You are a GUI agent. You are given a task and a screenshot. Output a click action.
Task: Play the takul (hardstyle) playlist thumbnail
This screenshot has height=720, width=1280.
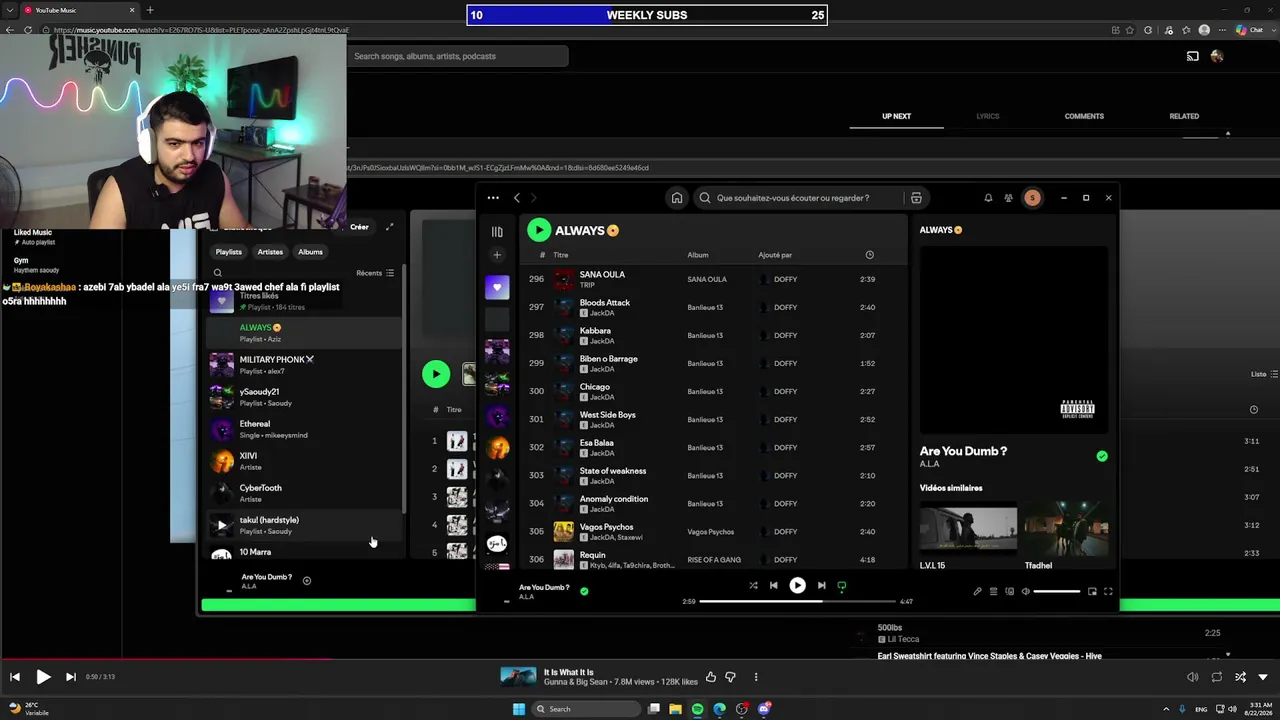point(221,524)
